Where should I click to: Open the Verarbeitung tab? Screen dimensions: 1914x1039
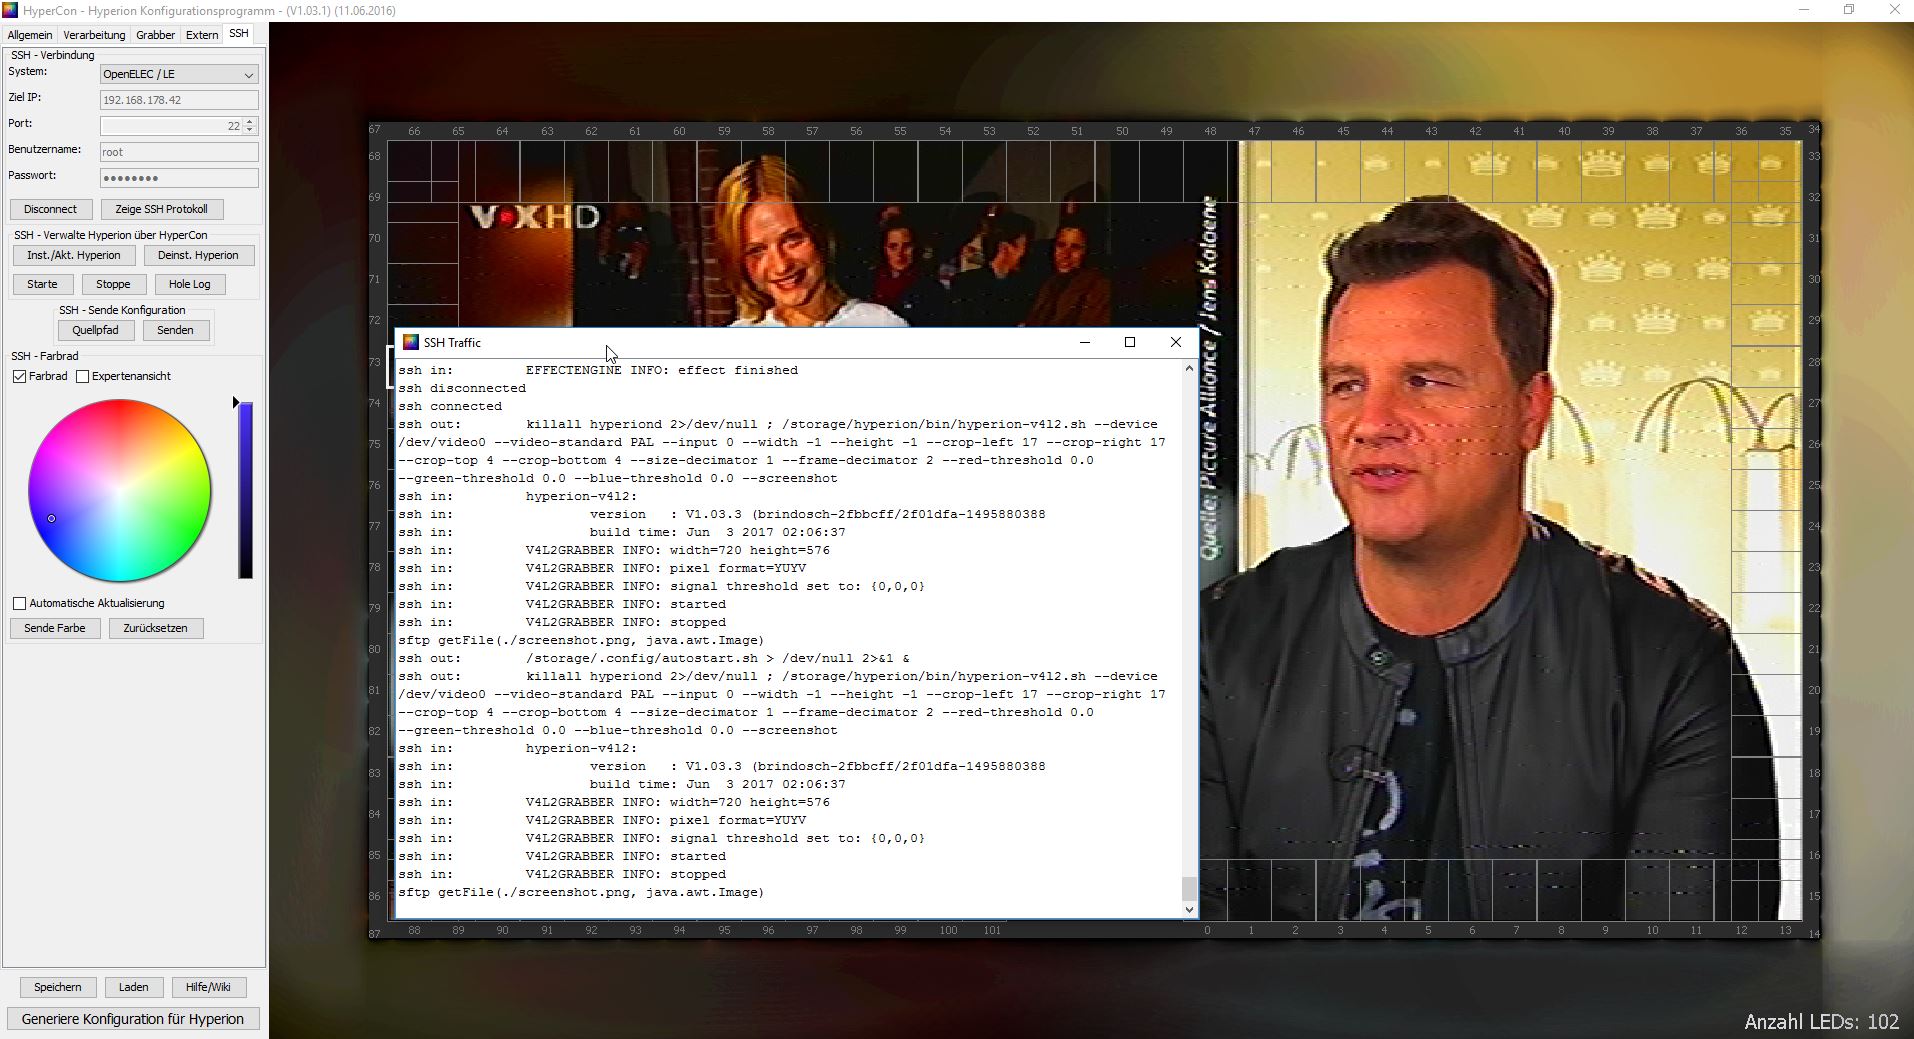pyautogui.click(x=94, y=35)
